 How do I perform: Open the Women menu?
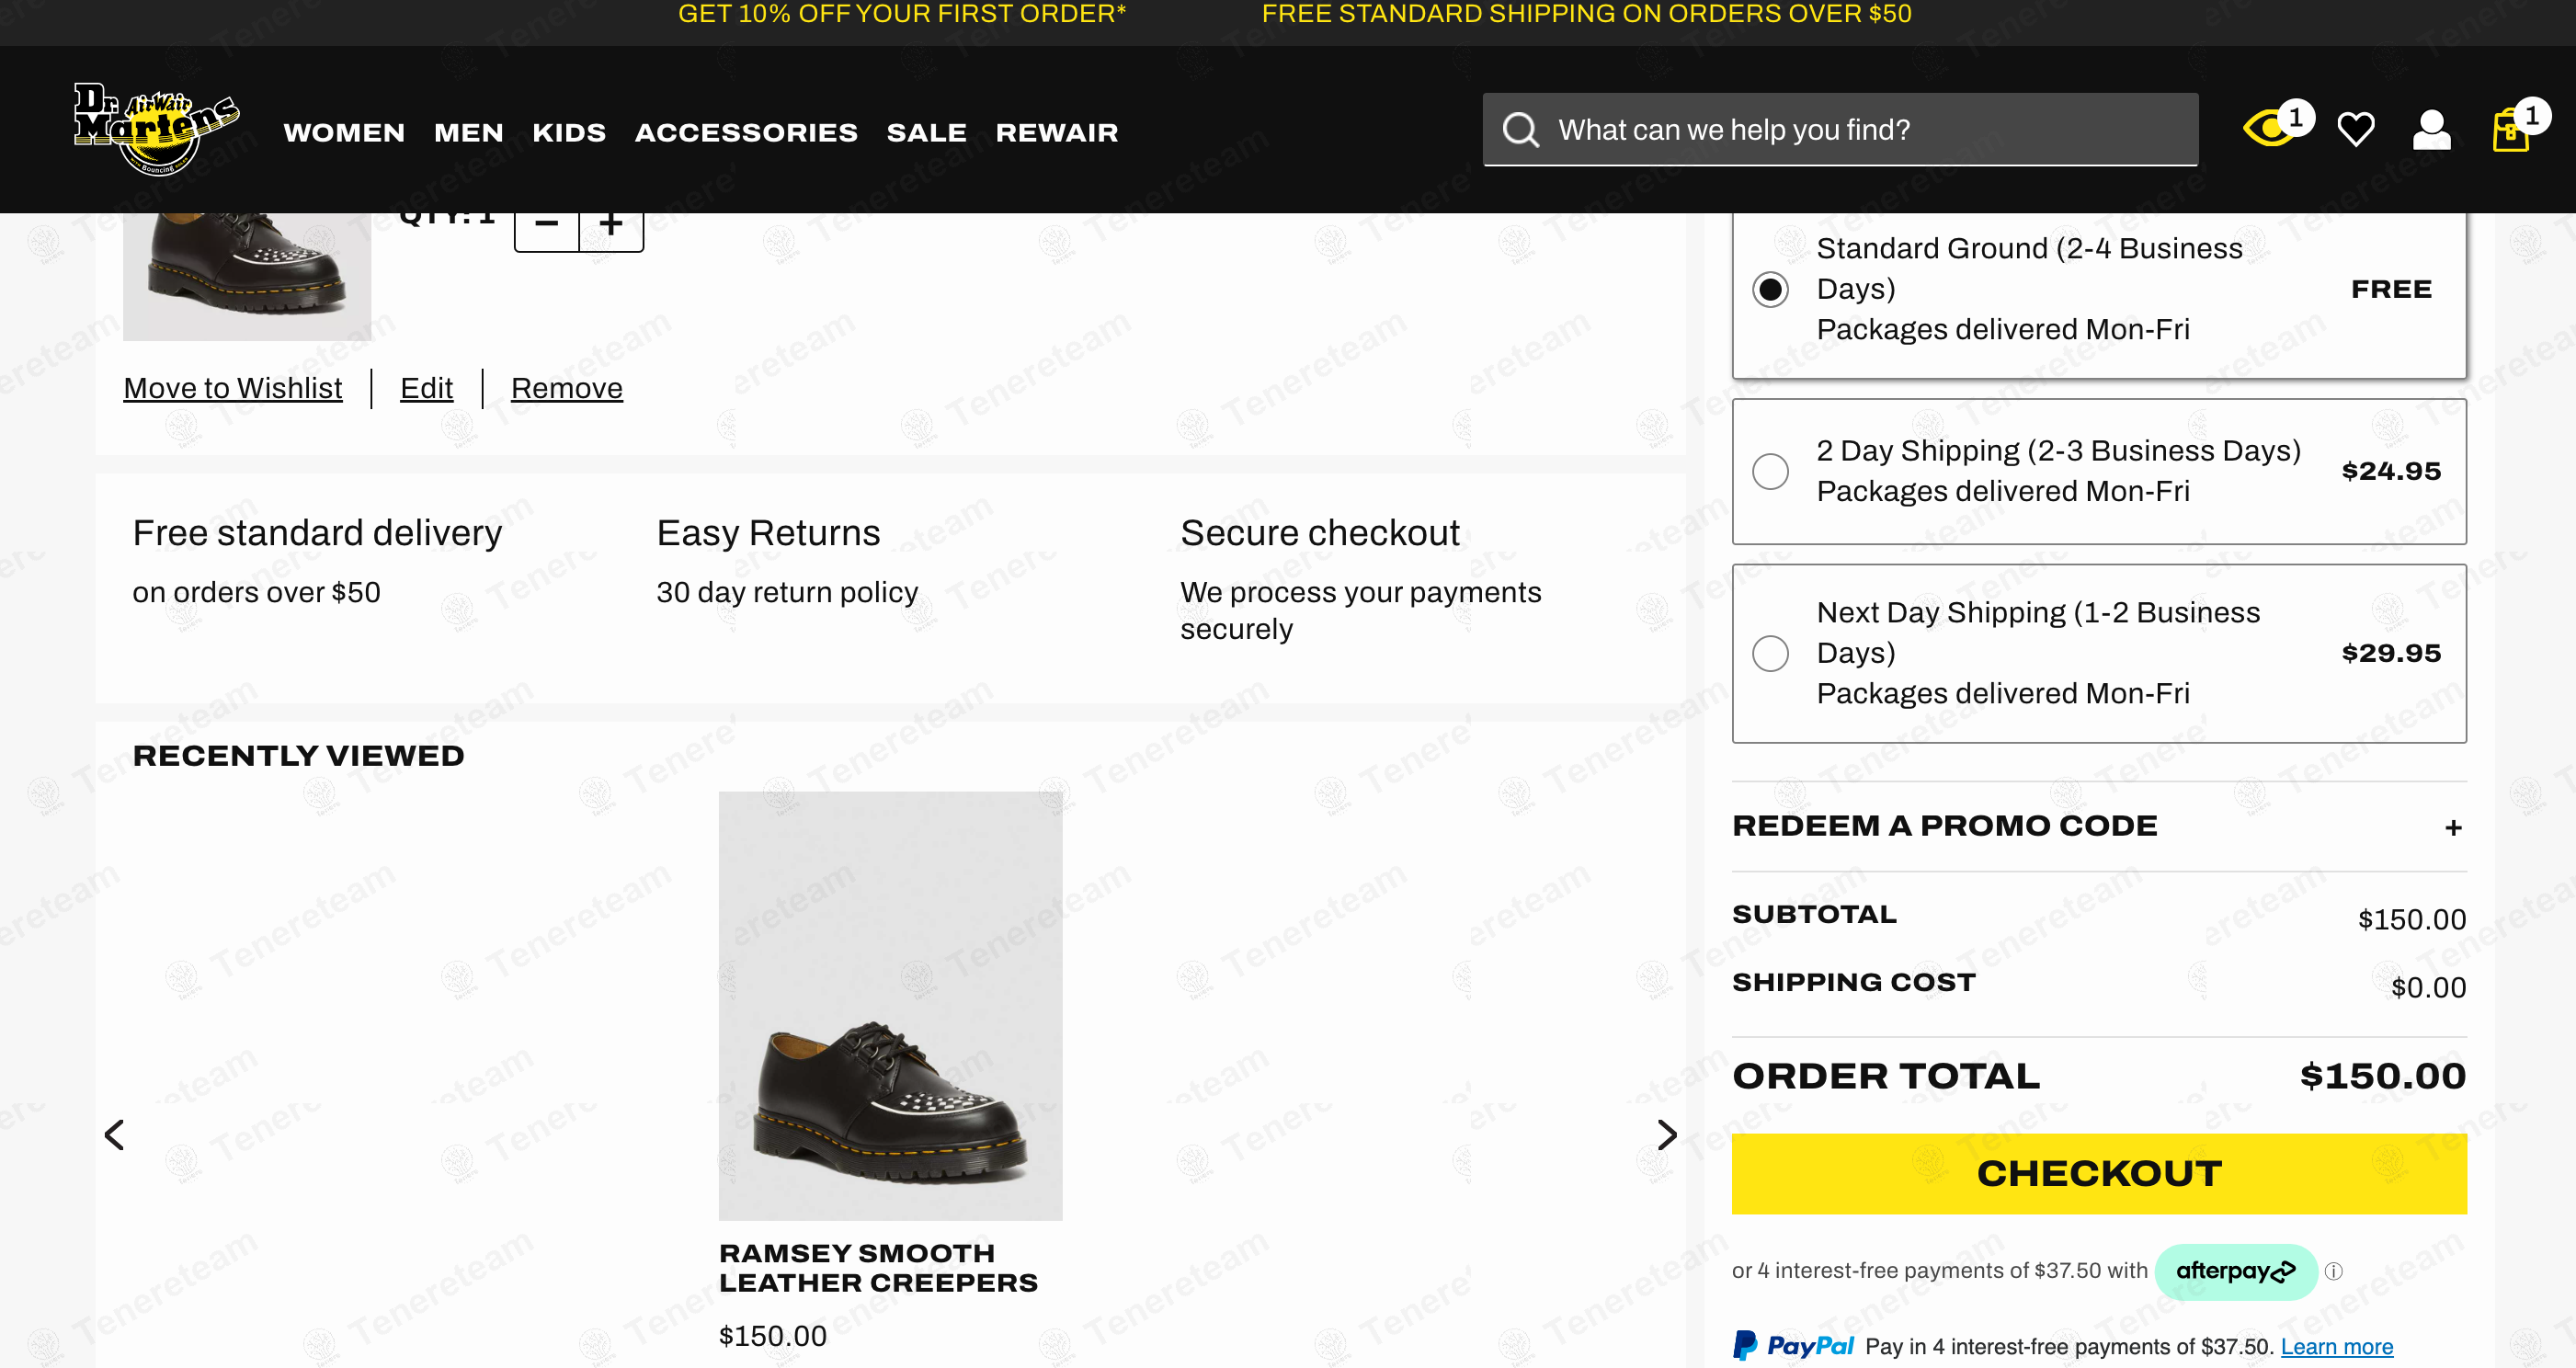pyautogui.click(x=344, y=133)
